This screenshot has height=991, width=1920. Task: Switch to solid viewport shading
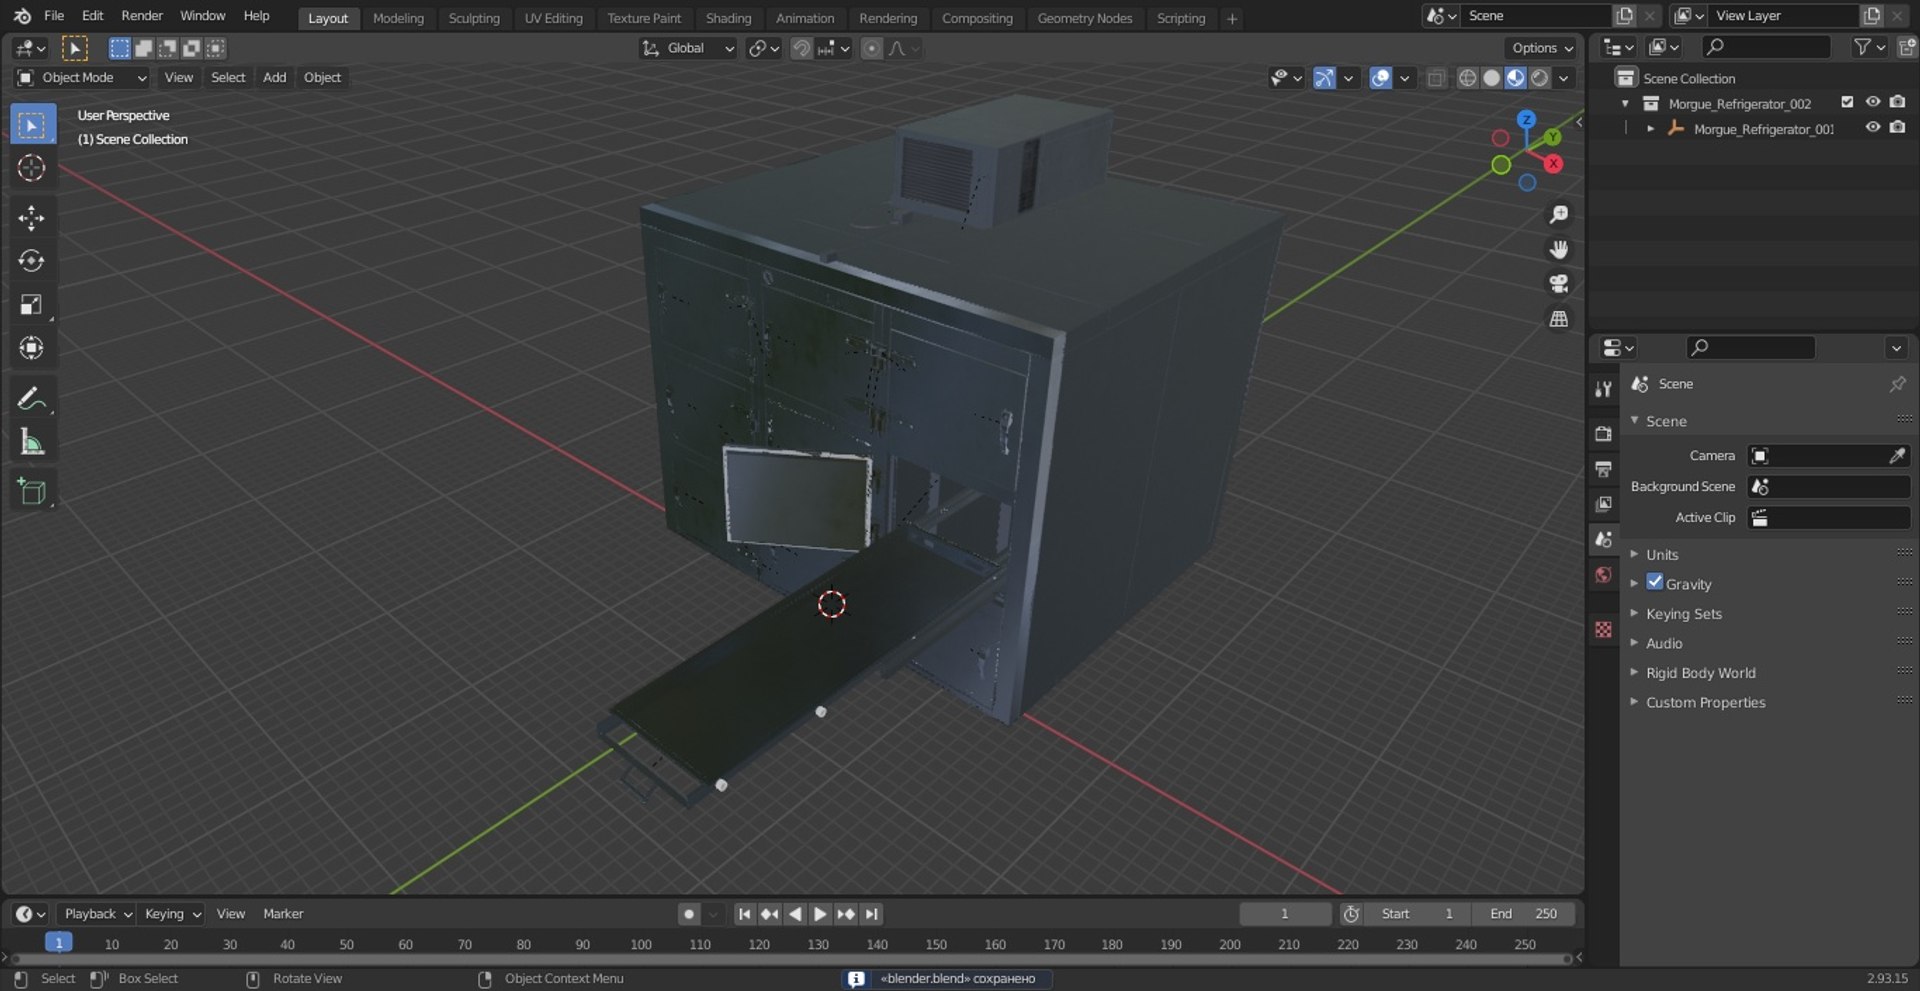1491,78
